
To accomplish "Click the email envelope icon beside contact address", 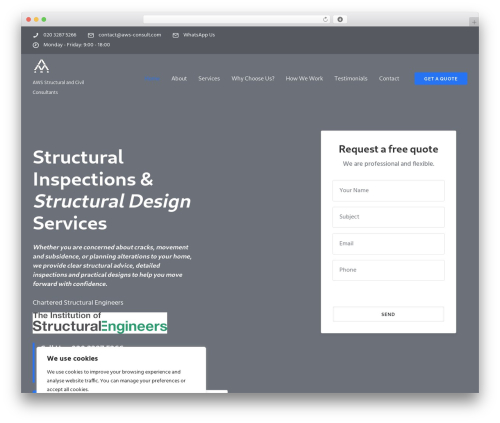I will (91, 35).
